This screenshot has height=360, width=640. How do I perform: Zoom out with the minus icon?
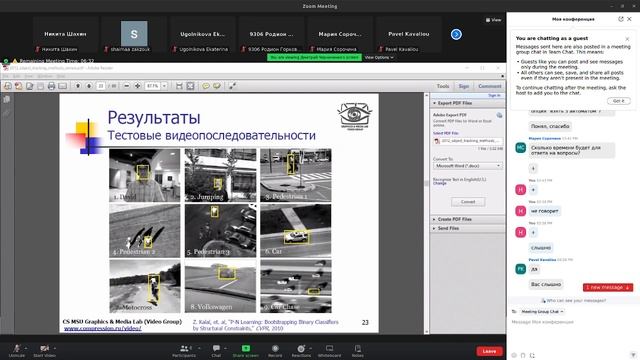point(127,86)
